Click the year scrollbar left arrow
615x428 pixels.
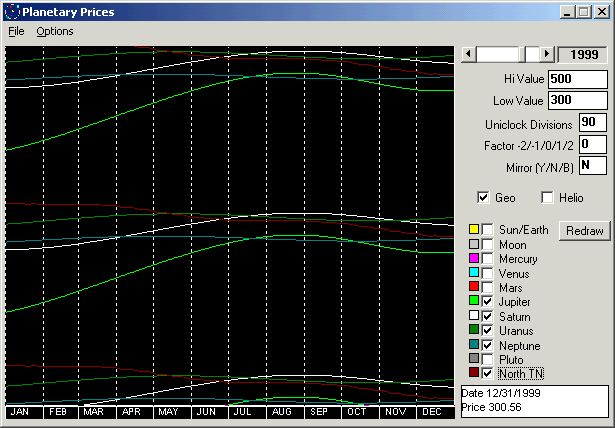click(469, 54)
